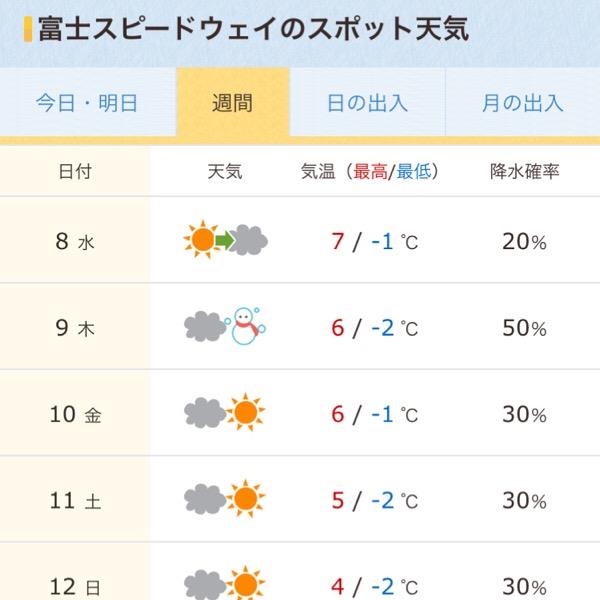Switch to the 日の出入 tab
The height and width of the screenshot is (600, 600).
pos(367,103)
